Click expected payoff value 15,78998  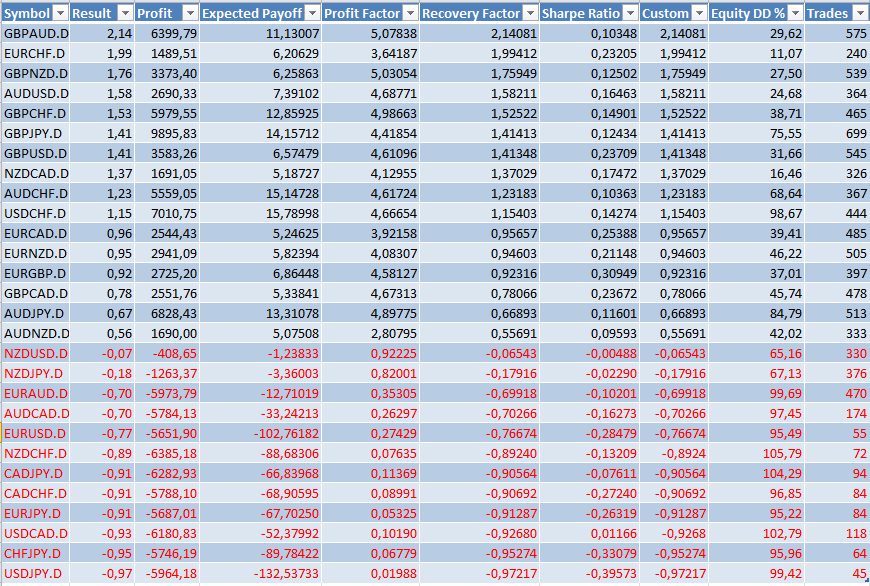click(x=292, y=213)
